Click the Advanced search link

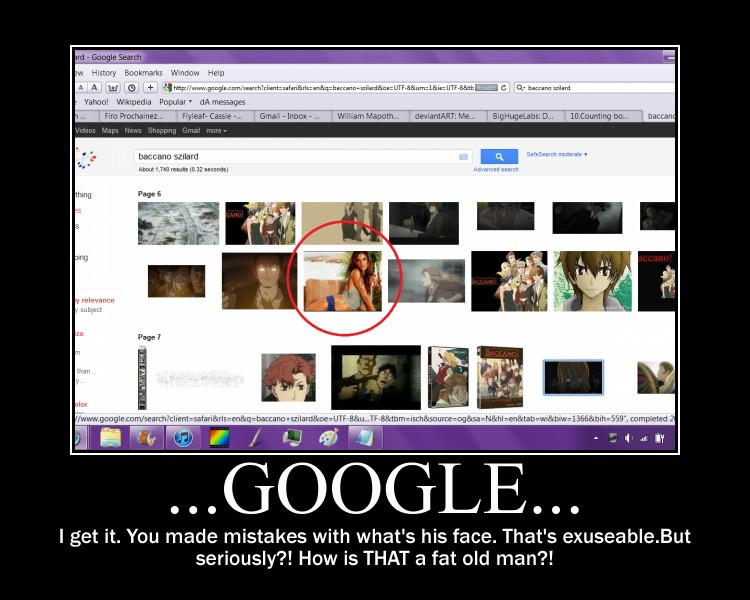496,169
